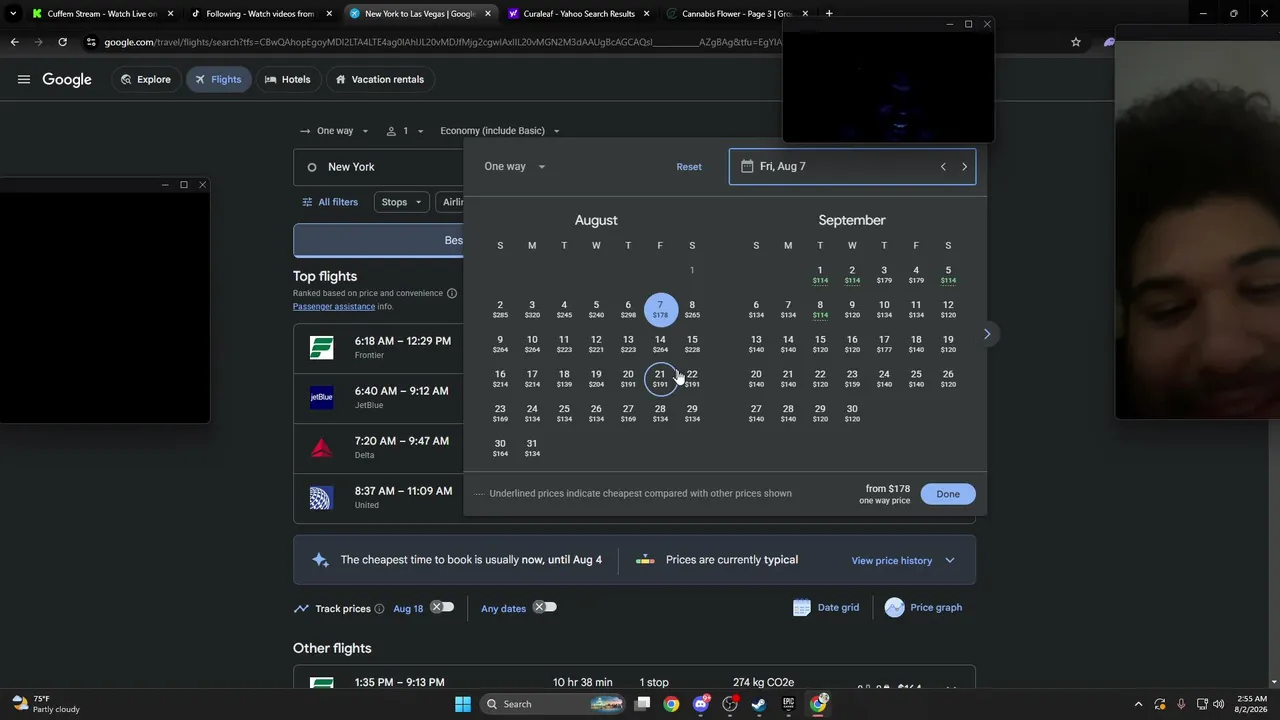The width and height of the screenshot is (1280, 720).
Task: Open the passenger count dropdown
Action: pos(404,131)
